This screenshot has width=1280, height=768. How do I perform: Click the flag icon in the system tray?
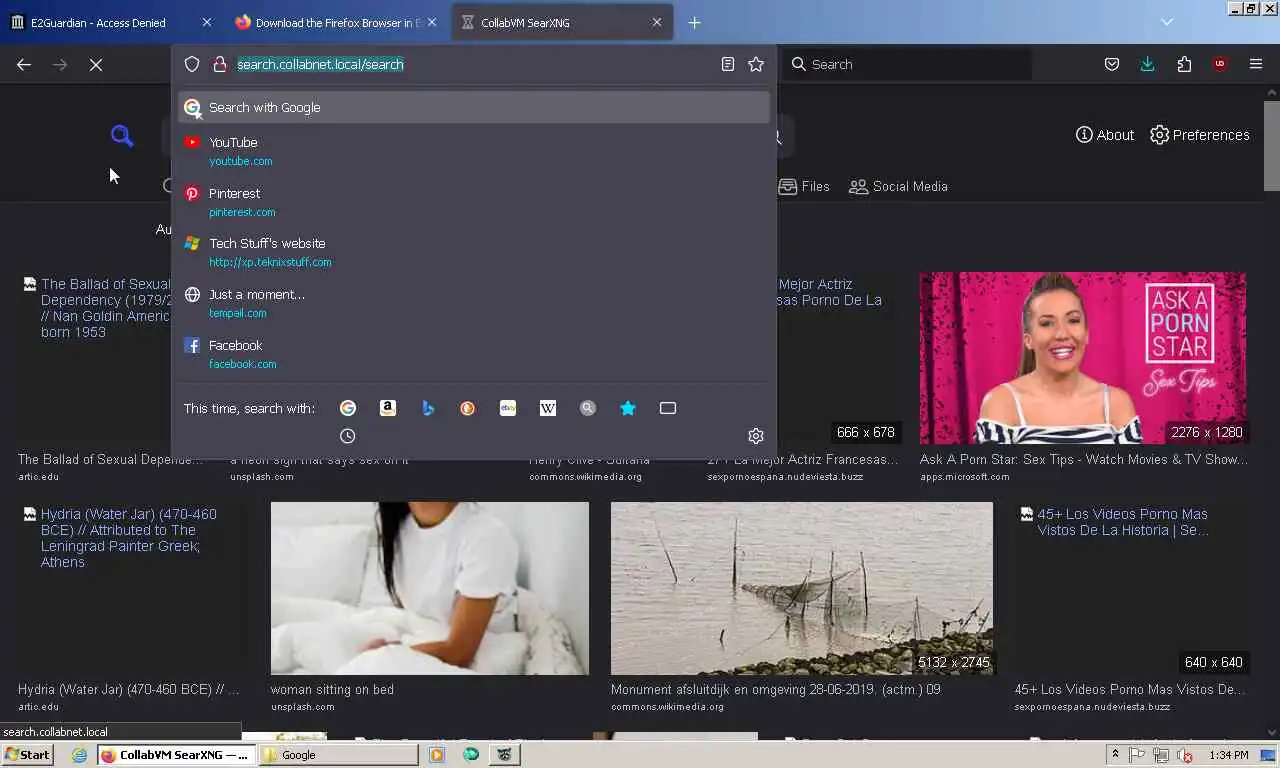[1138, 755]
